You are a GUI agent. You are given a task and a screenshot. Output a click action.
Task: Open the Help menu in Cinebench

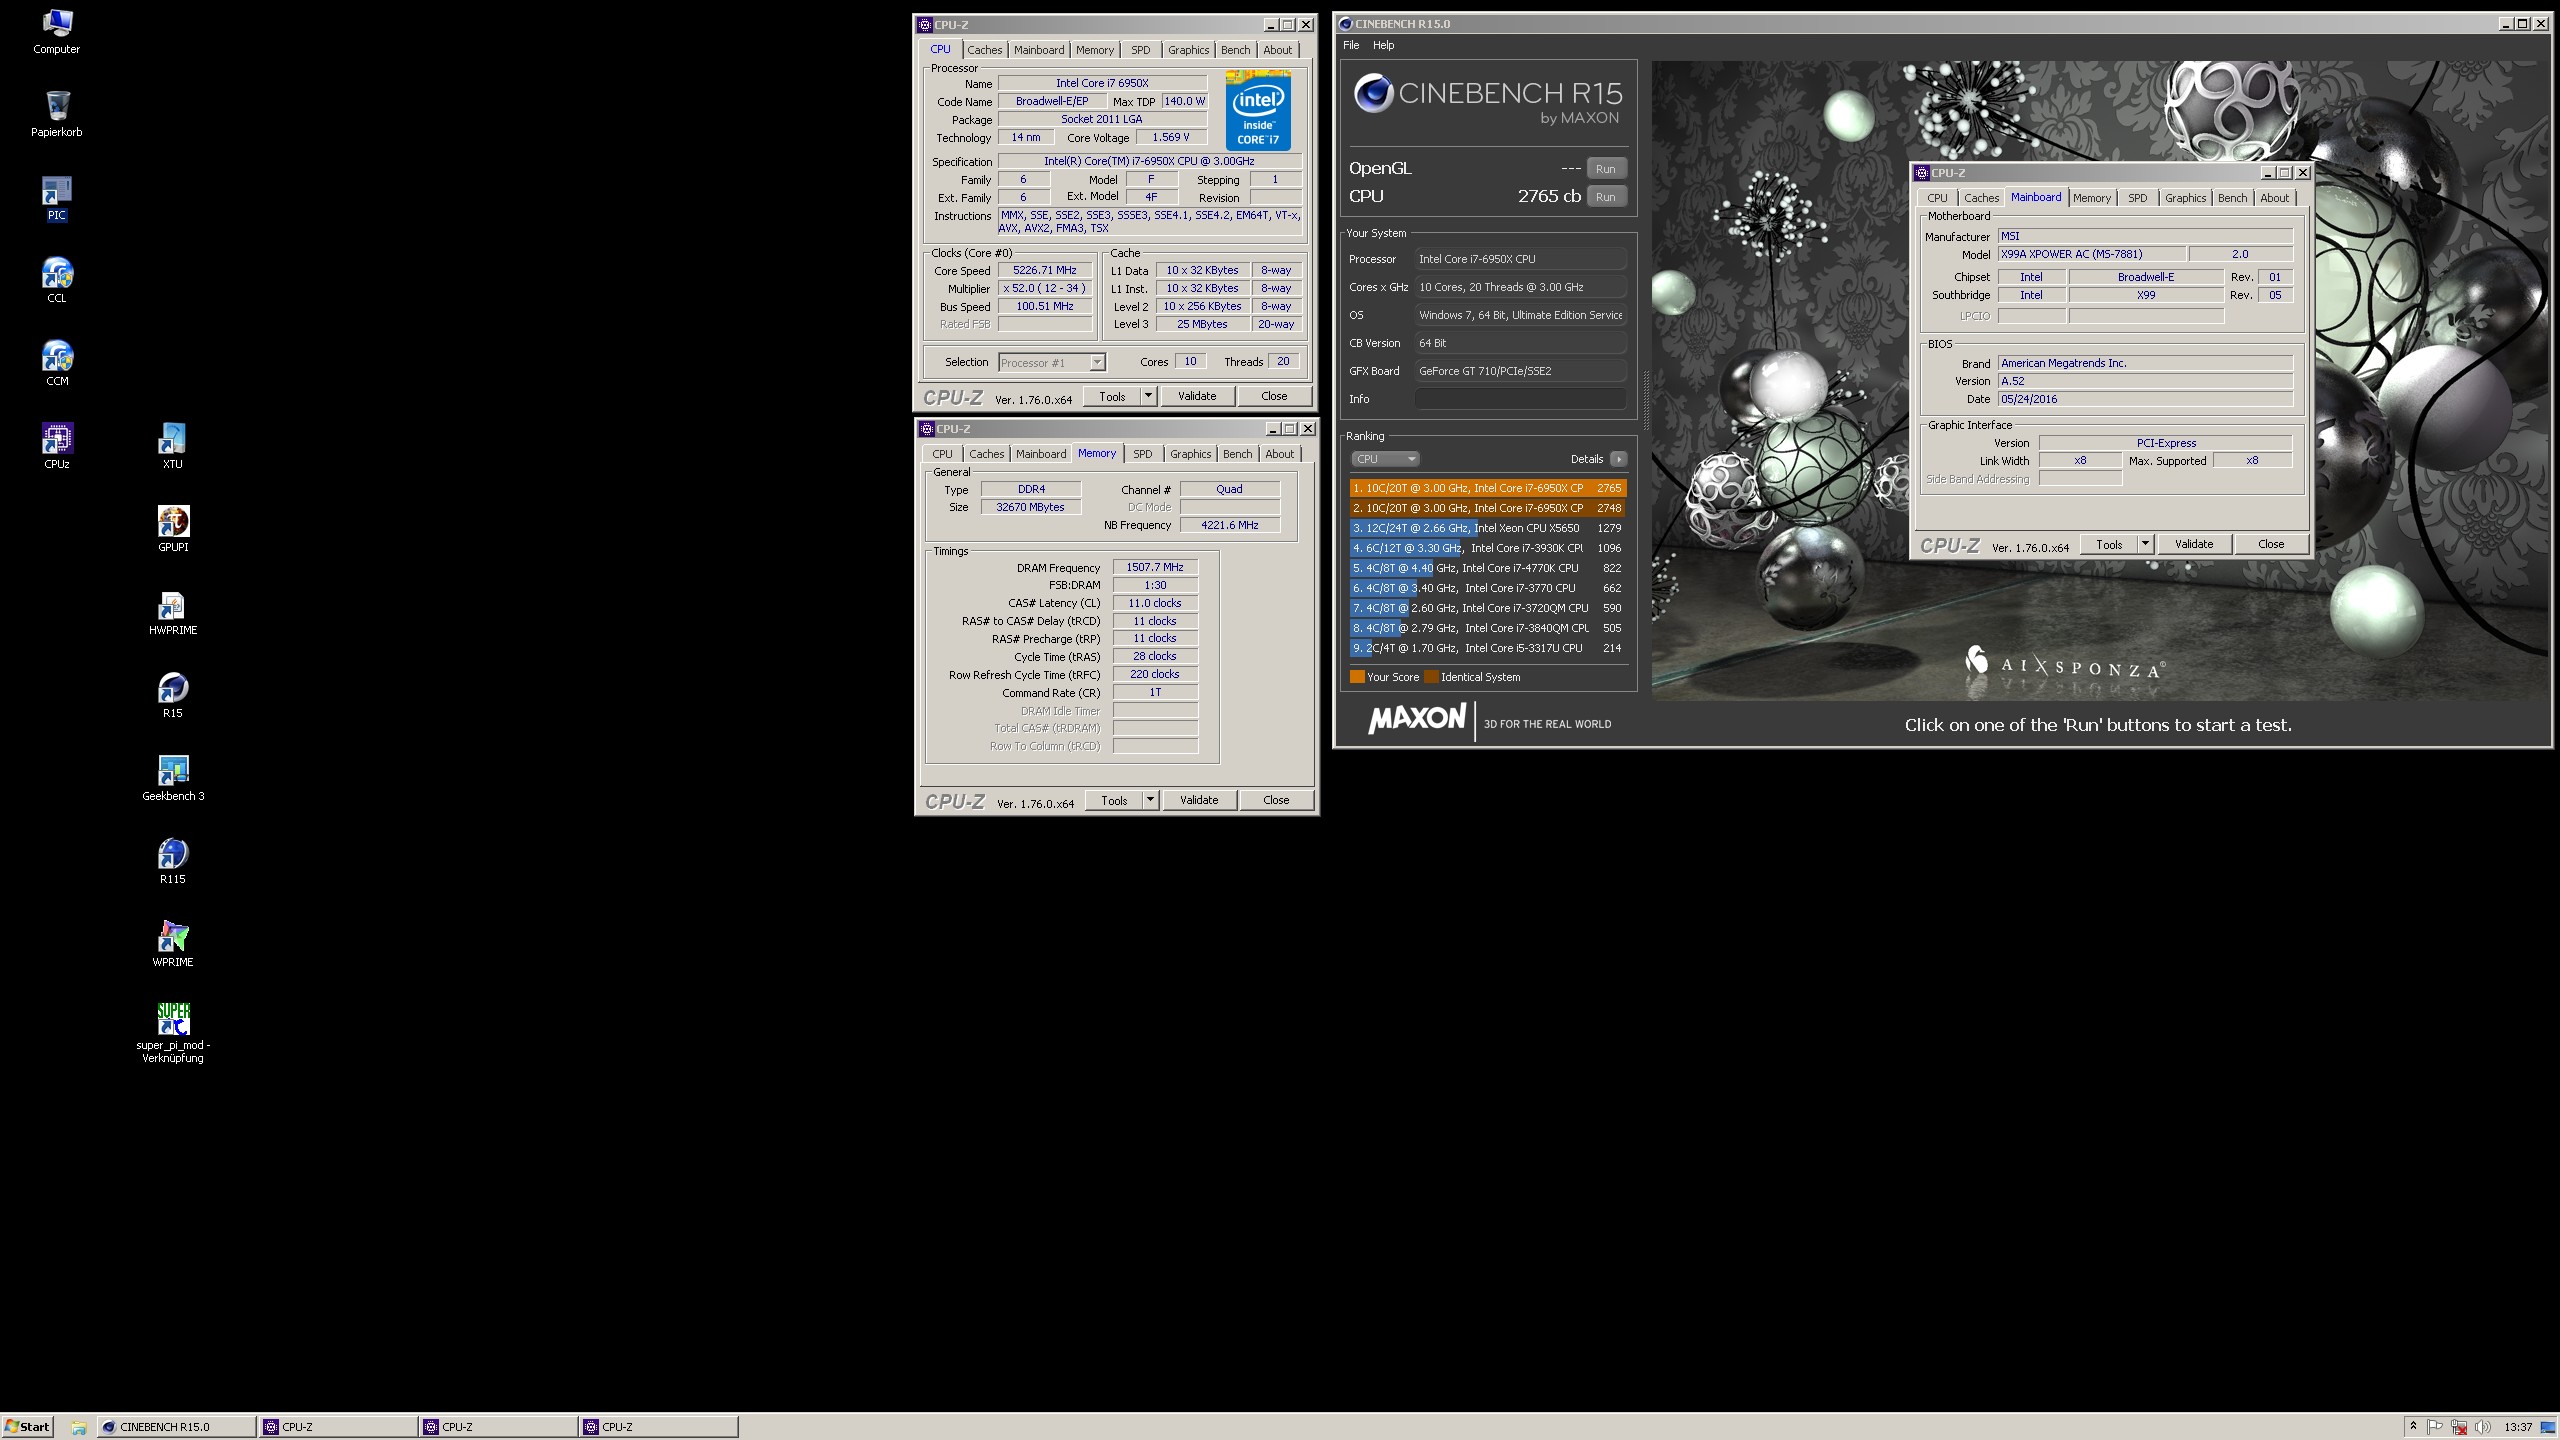[x=1383, y=45]
